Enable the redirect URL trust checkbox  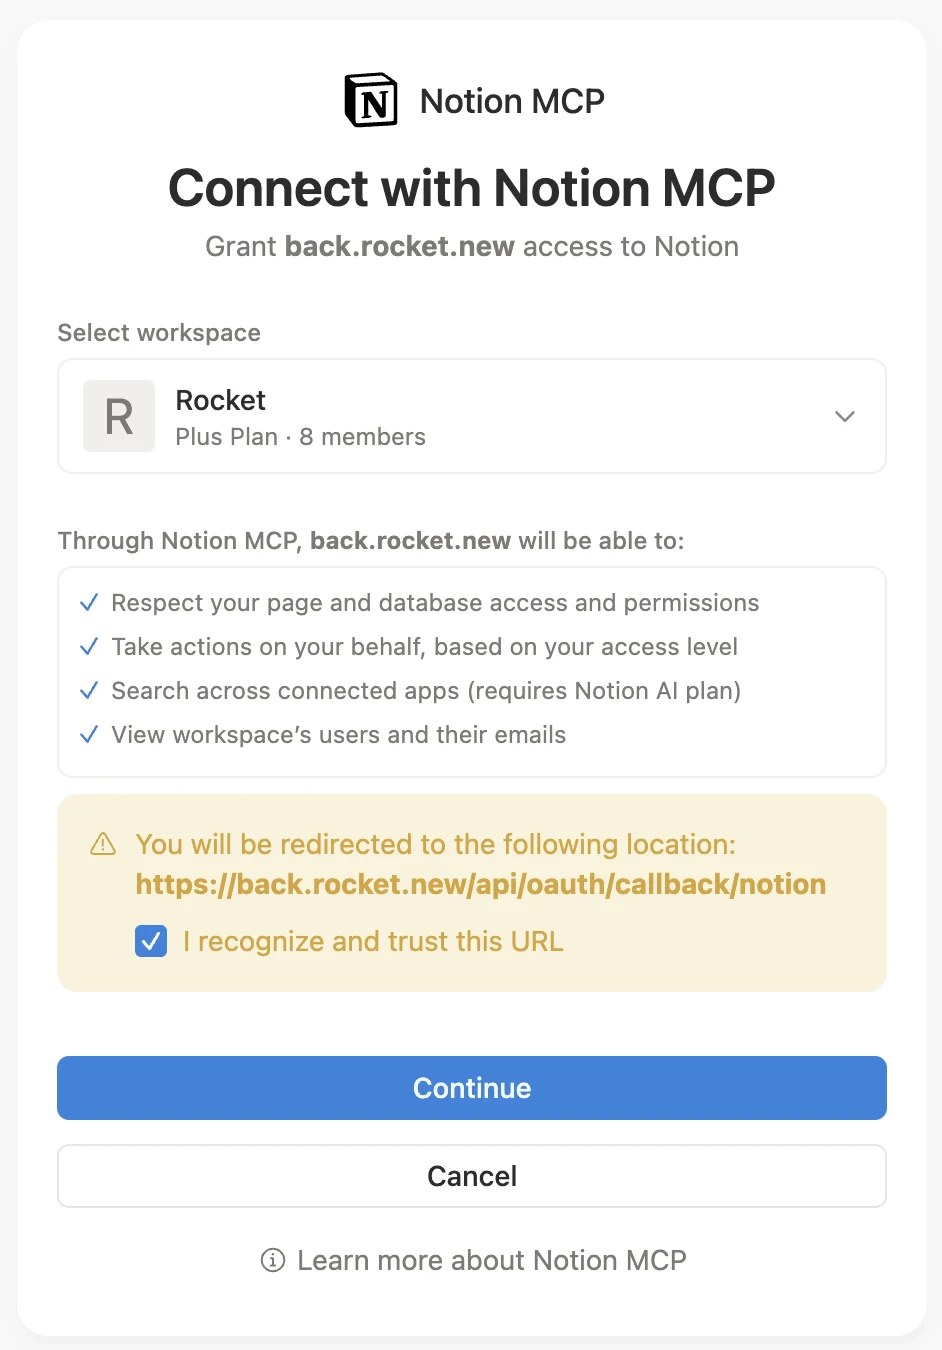pos(150,941)
